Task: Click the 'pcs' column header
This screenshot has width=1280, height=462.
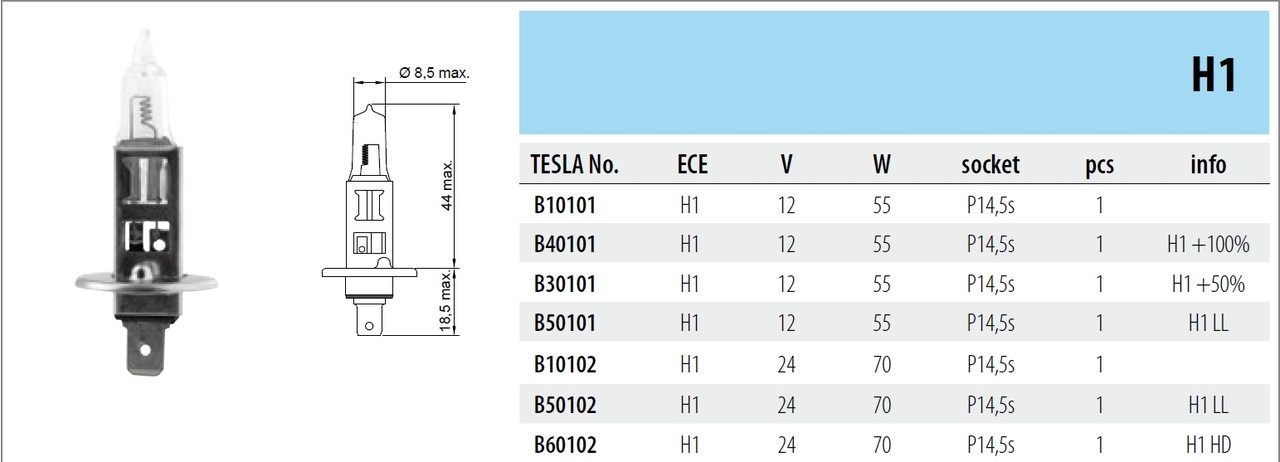Action: tap(1099, 165)
